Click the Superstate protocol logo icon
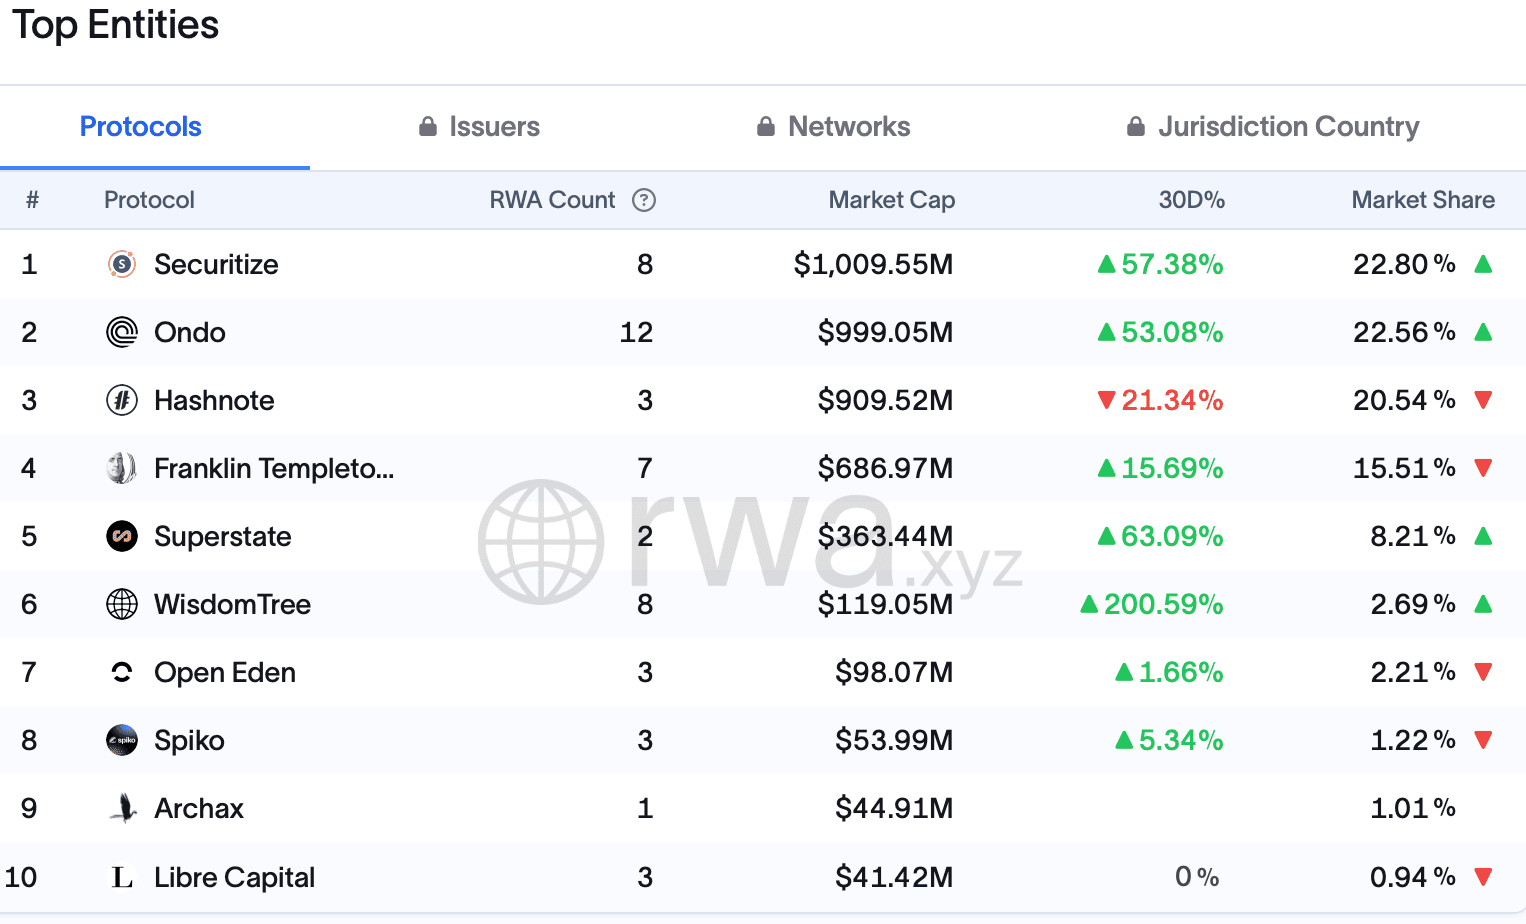1526x924 pixels. coord(122,536)
